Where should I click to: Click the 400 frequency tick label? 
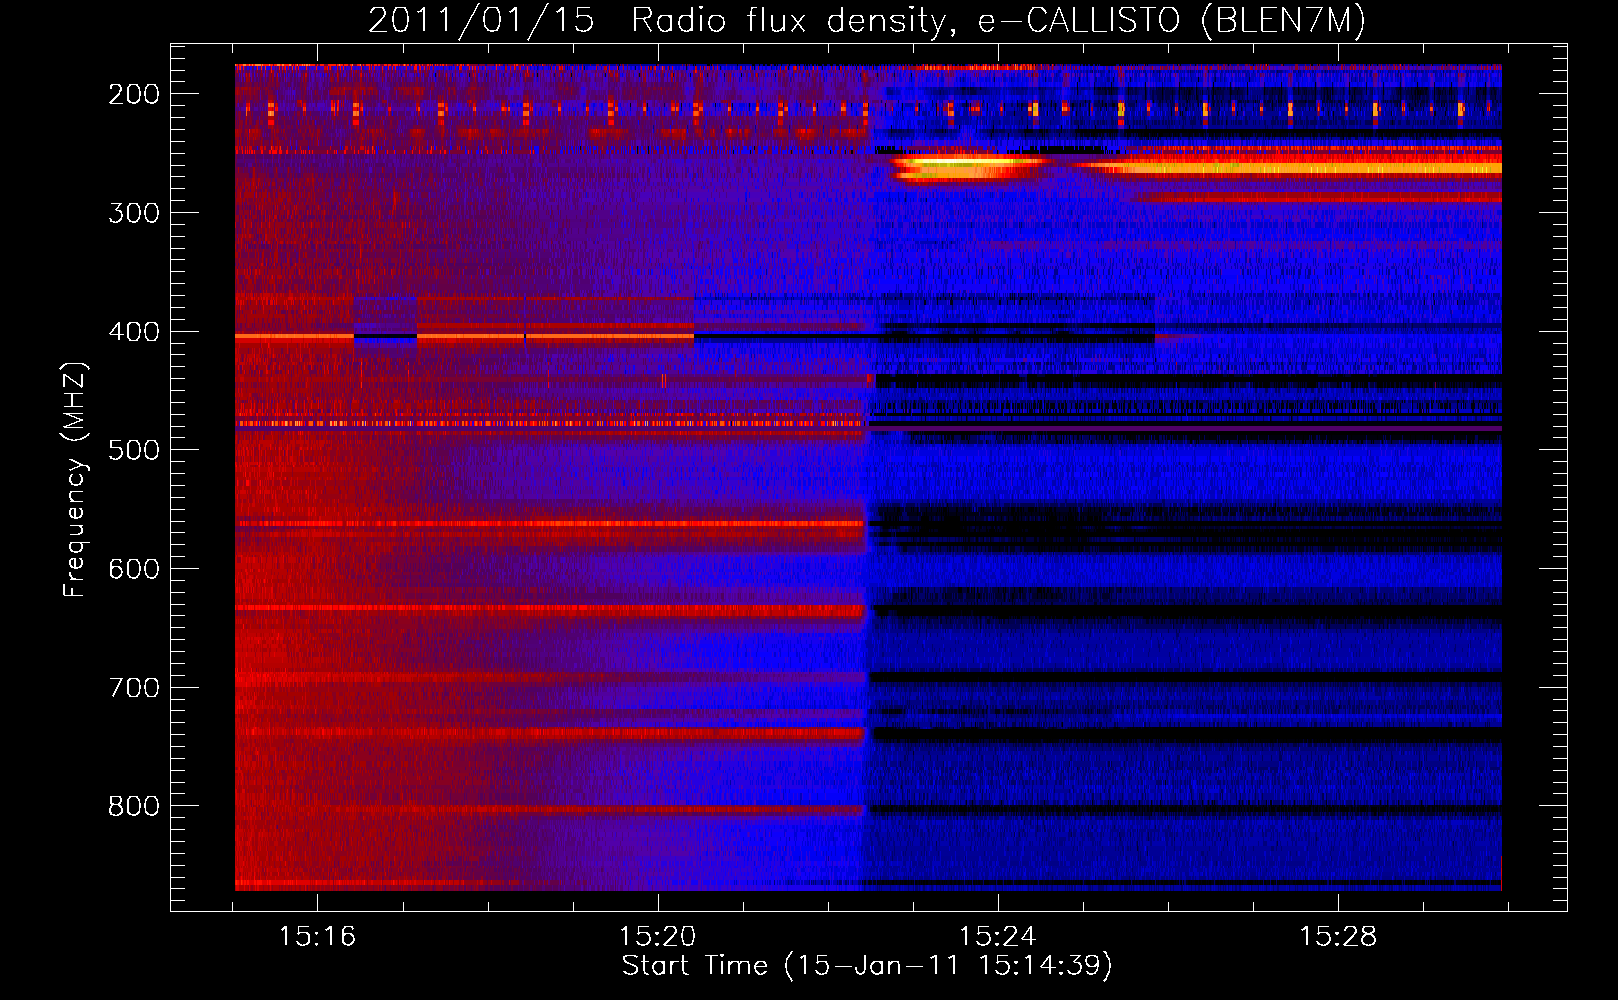(134, 332)
